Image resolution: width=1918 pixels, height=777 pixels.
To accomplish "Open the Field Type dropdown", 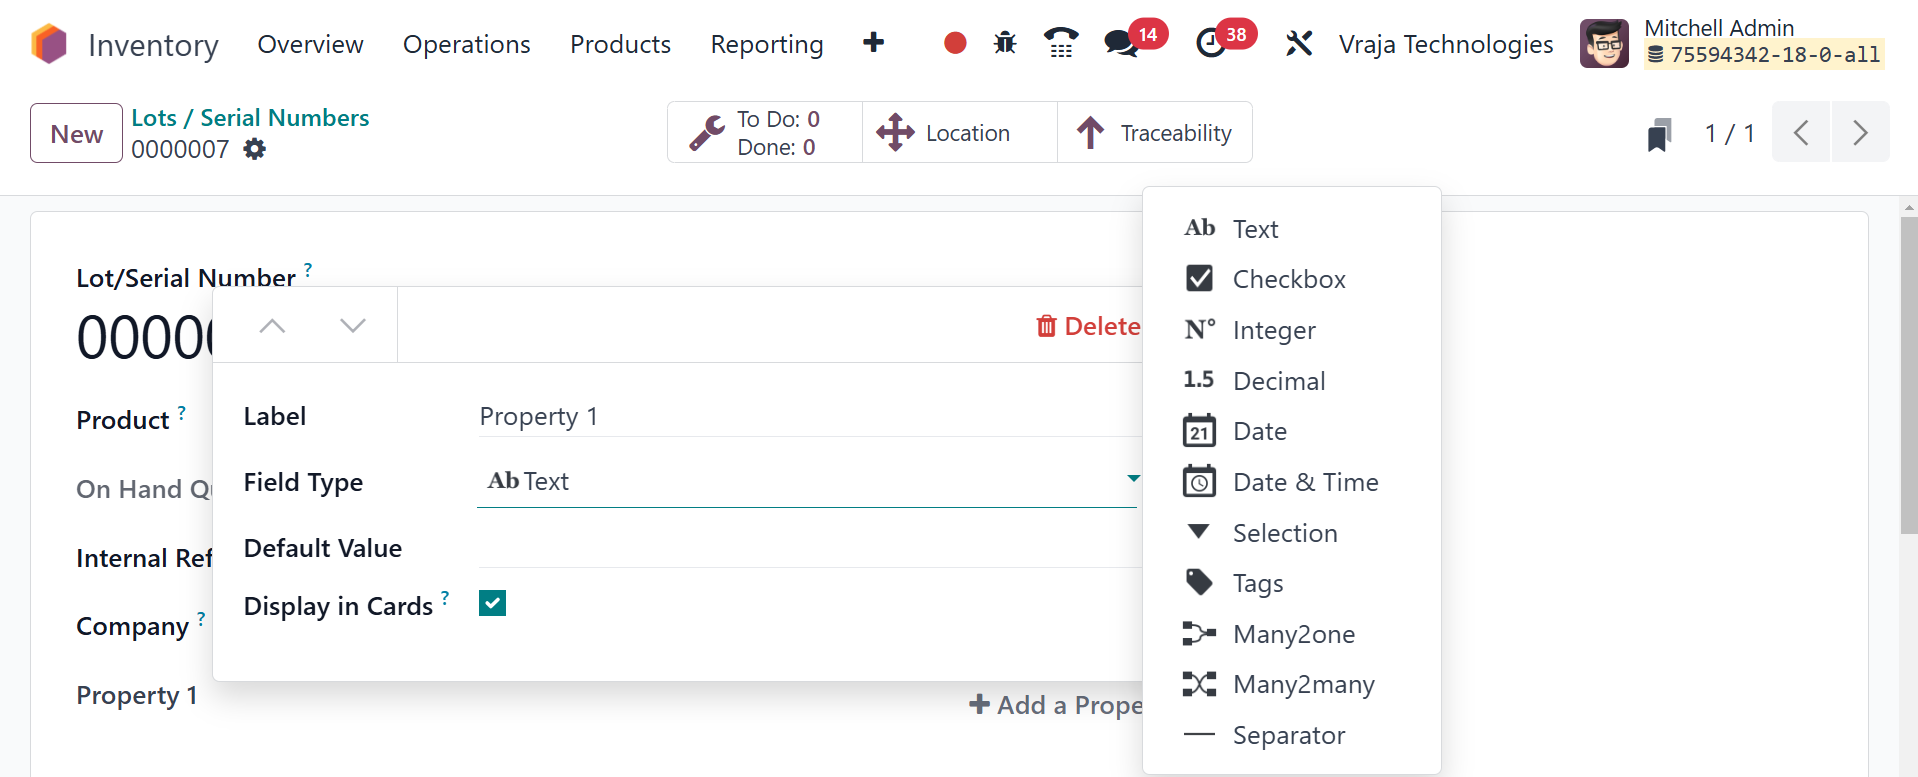I will point(806,482).
